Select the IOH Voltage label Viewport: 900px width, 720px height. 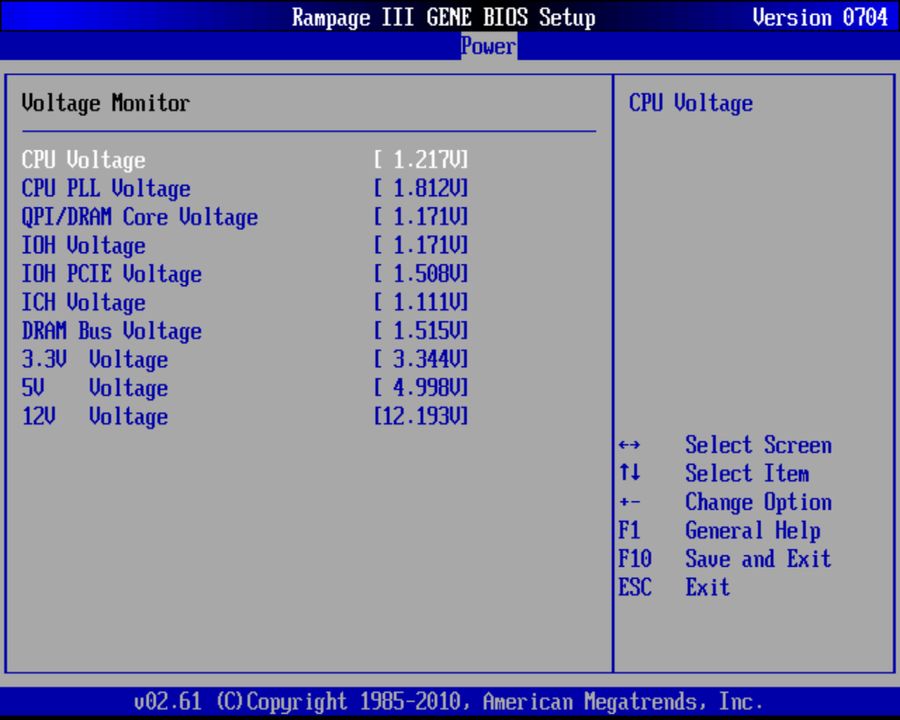coord(83,246)
